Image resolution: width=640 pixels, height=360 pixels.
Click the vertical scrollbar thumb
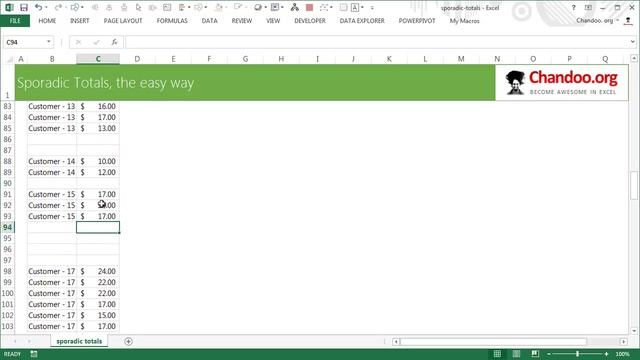click(634, 185)
